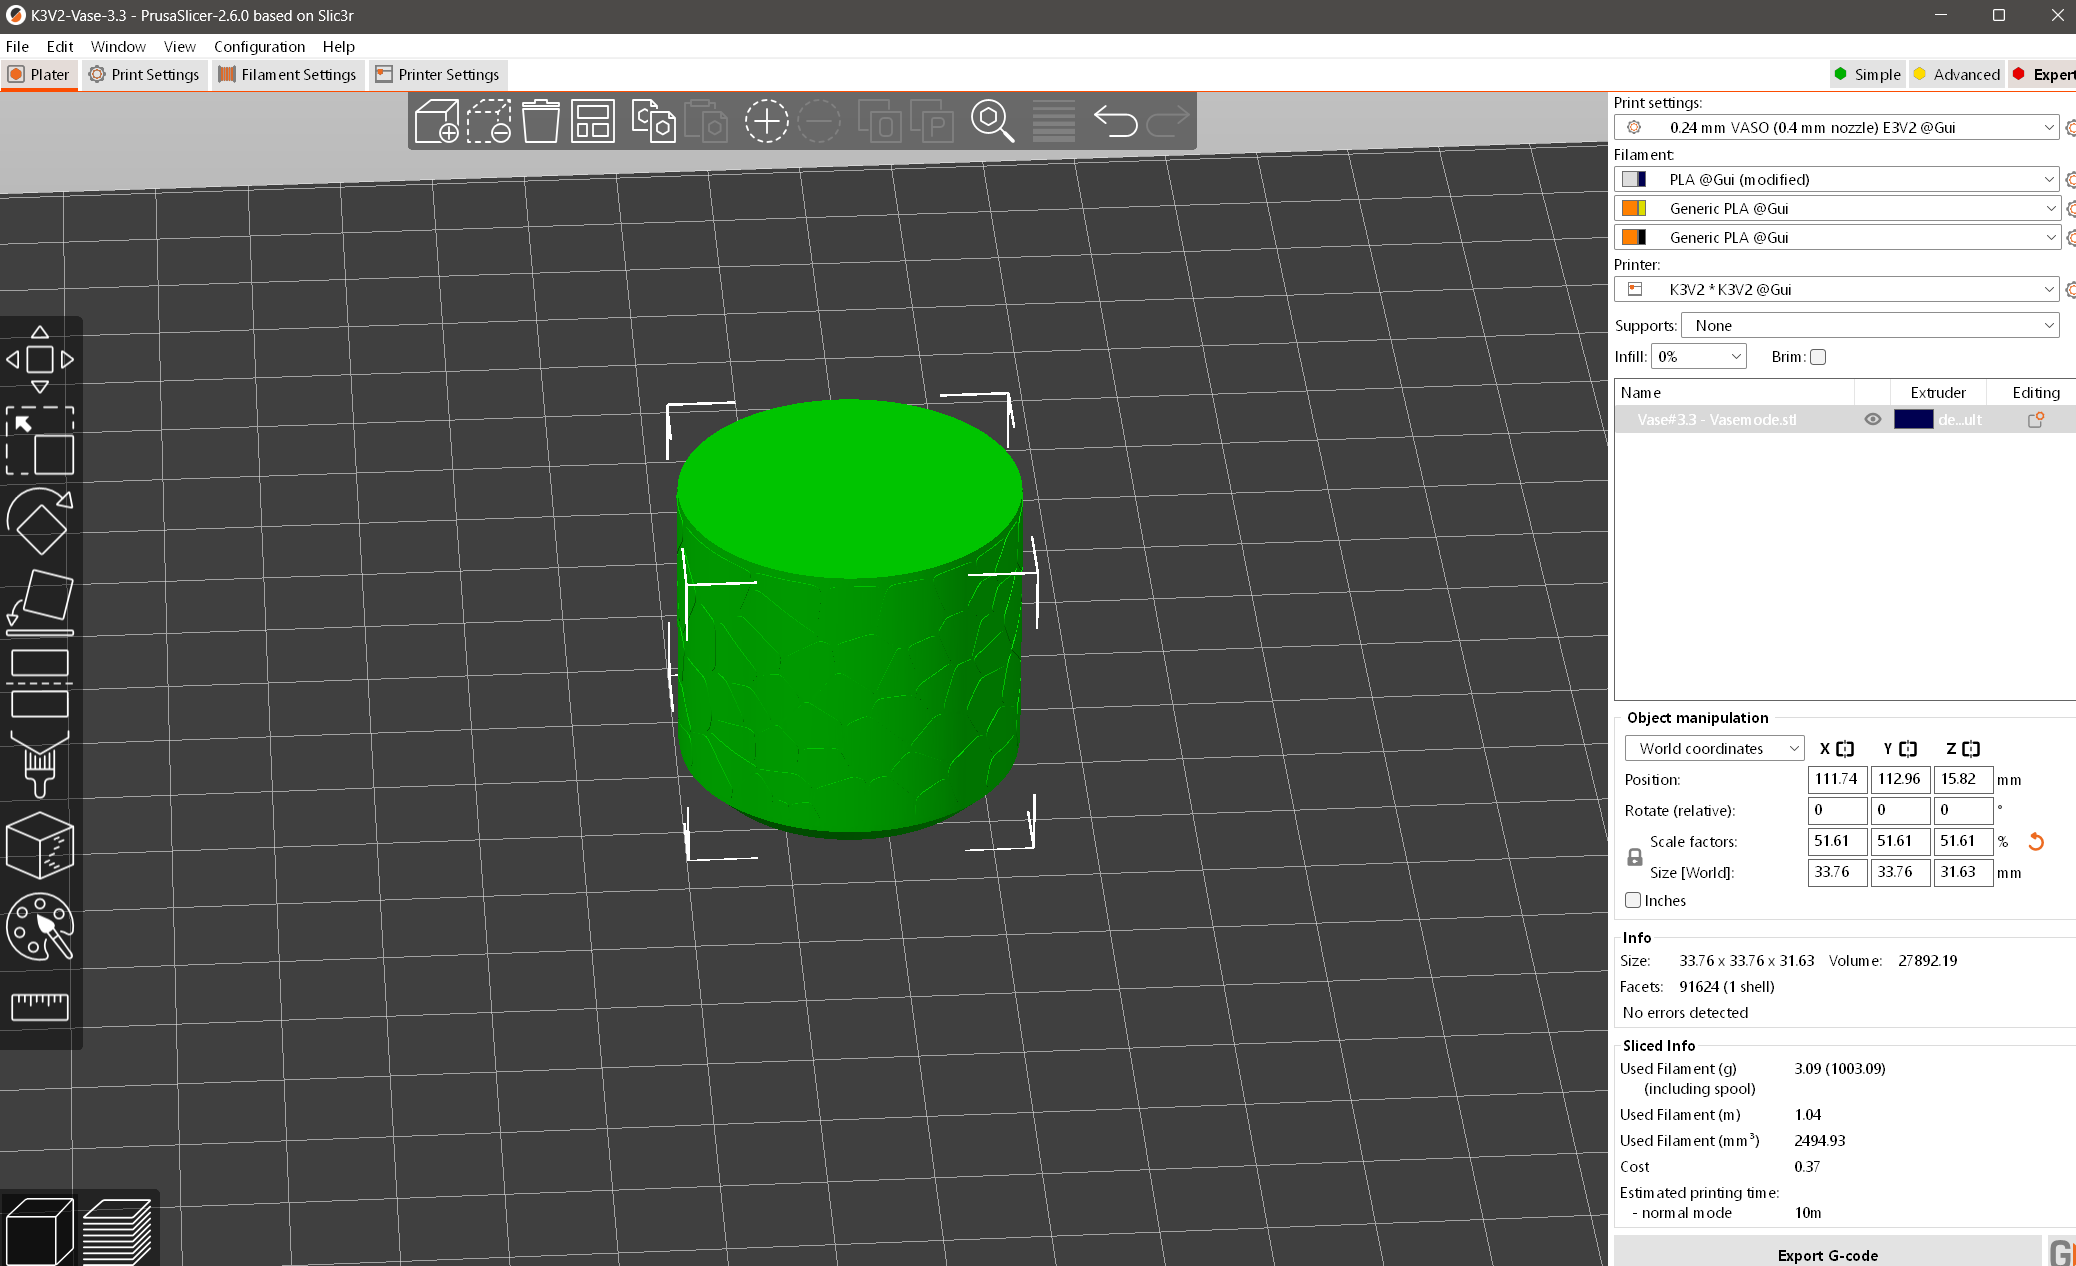Open the Supports dropdown
This screenshot has height=1266, width=2076.
1868,325
